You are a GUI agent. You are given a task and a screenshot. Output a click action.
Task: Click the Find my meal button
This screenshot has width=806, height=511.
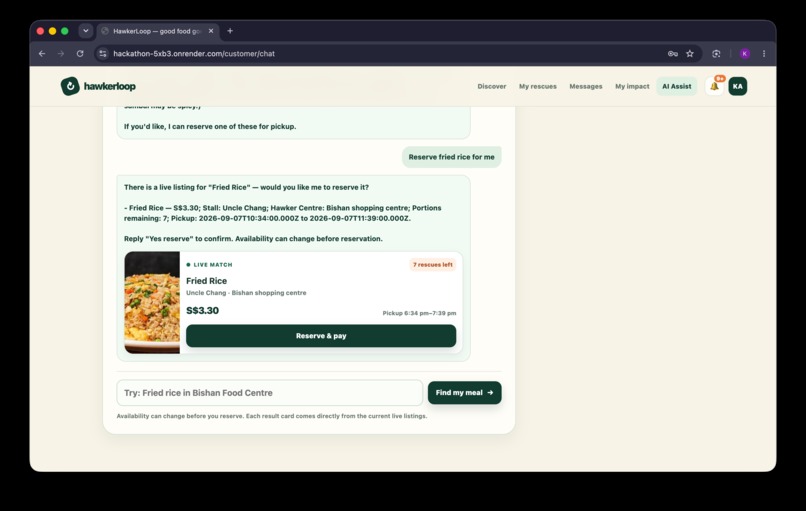[464, 392]
